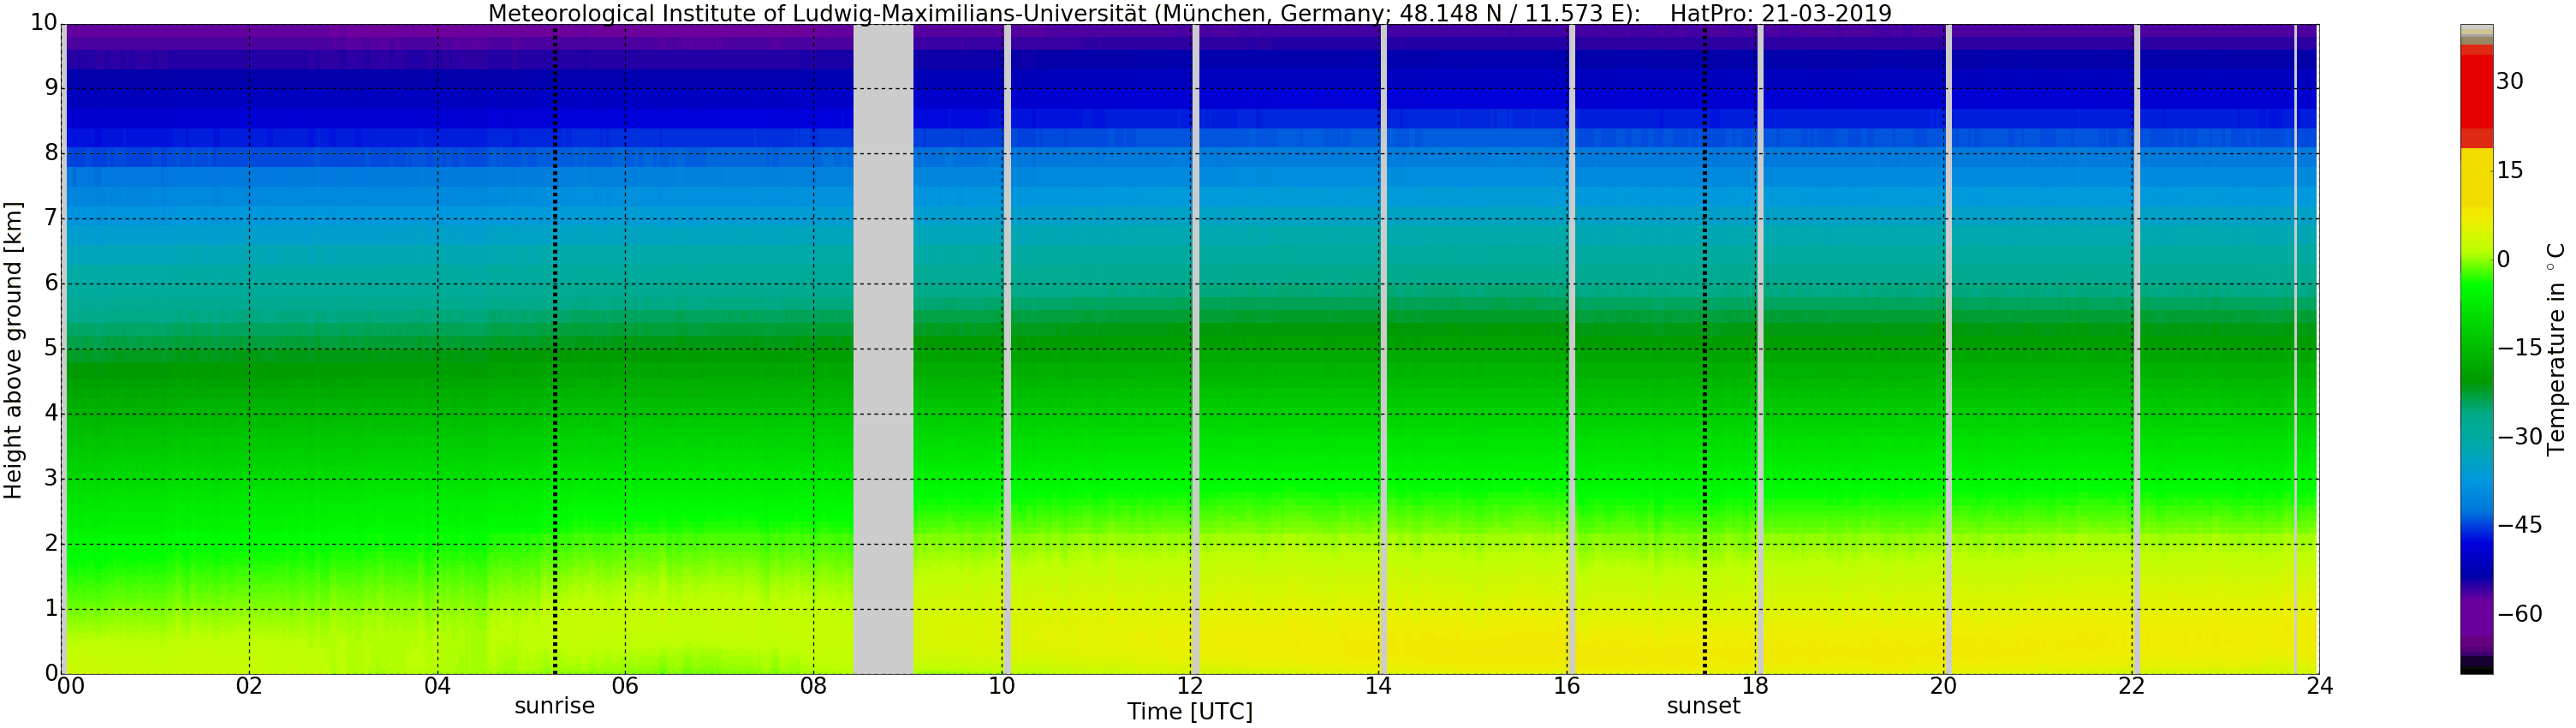This screenshot has width=2576, height=728.
Task: Click the thin gray gap stripe at 14 UTC
Action: click(1384, 349)
